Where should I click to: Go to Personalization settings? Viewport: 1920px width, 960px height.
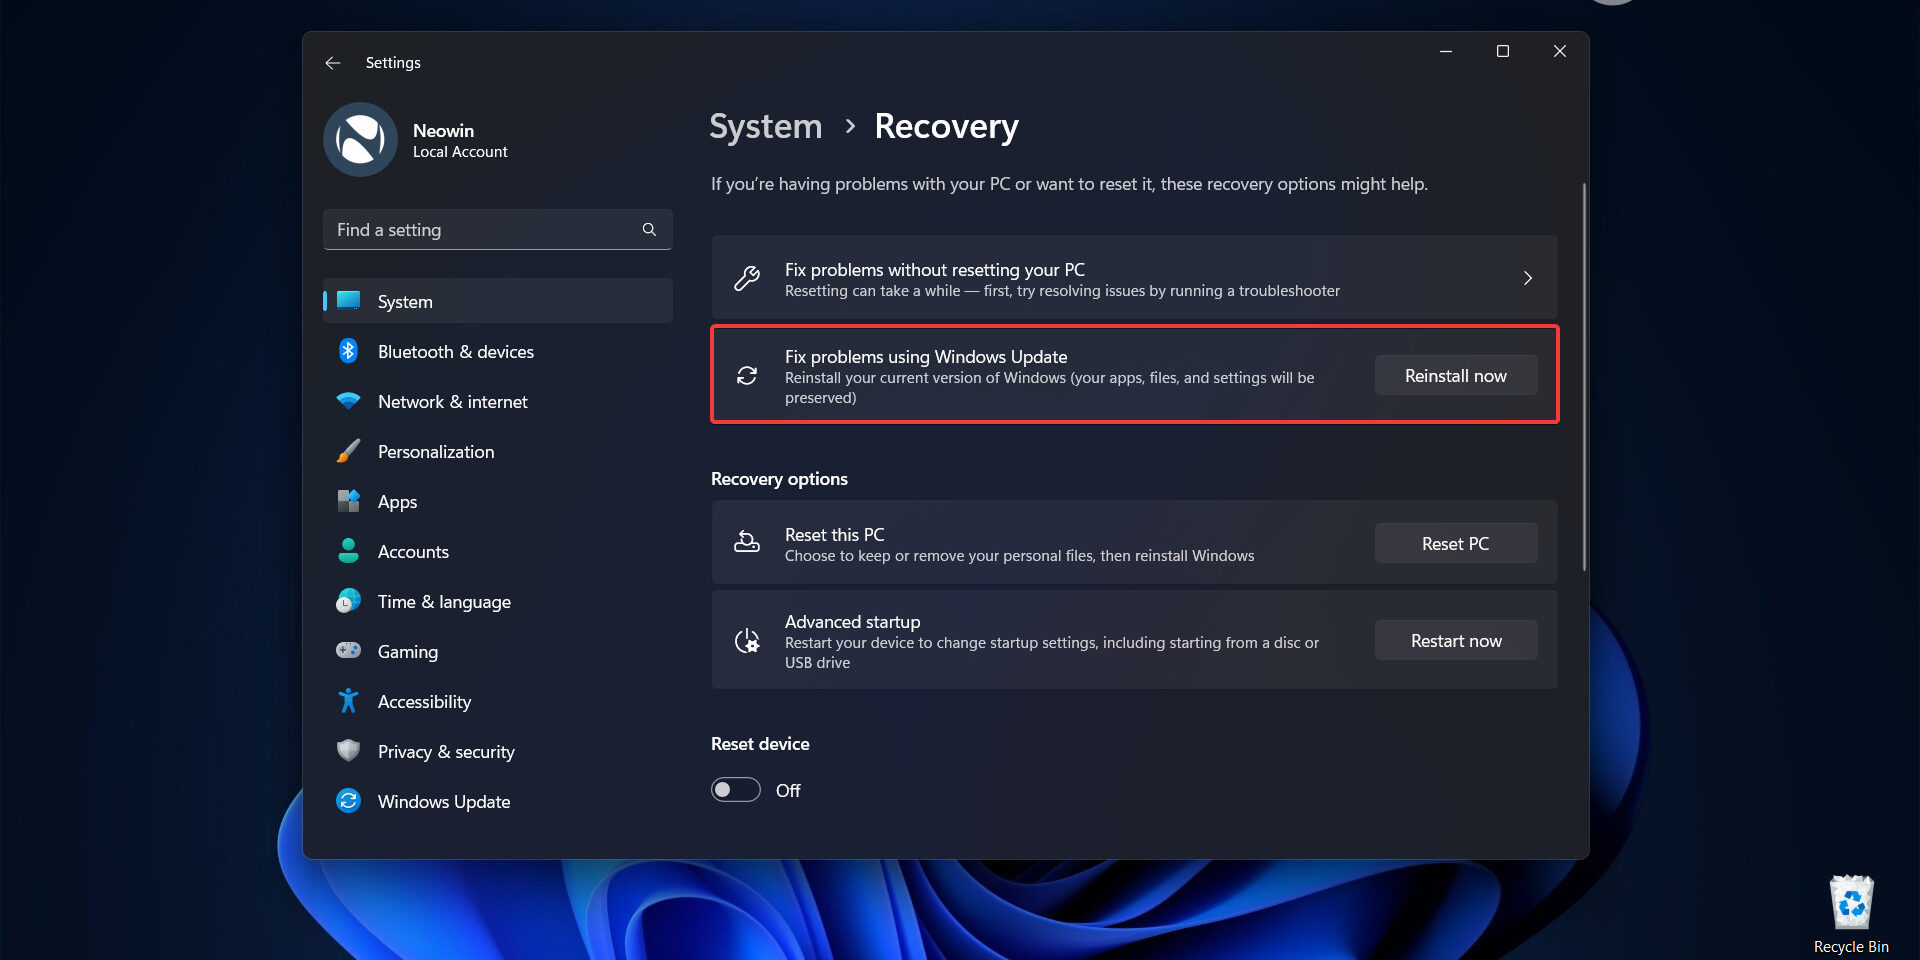pyautogui.click(x=435, y=452)
